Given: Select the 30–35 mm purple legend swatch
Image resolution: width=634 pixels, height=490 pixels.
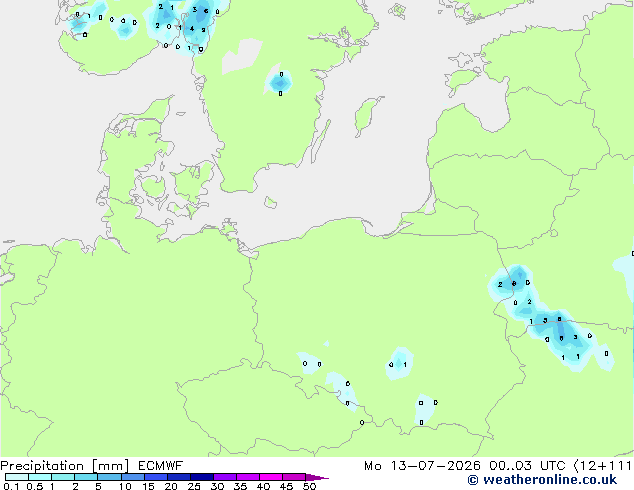Looking at the screenshot, I should click(x=224, y=477).
